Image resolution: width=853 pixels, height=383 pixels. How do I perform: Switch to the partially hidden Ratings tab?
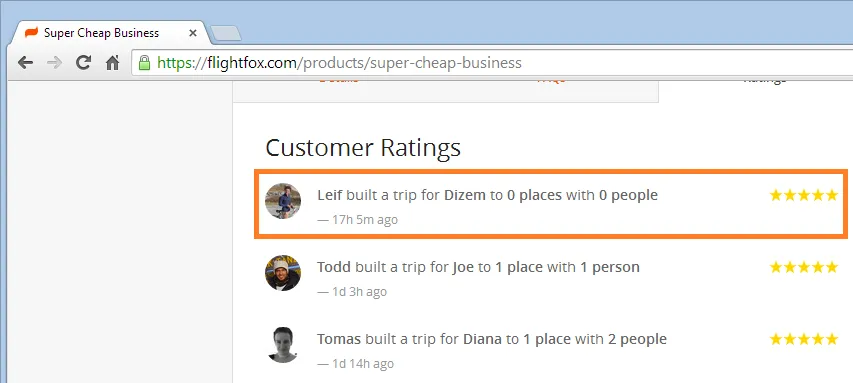(x=764, y=81)
